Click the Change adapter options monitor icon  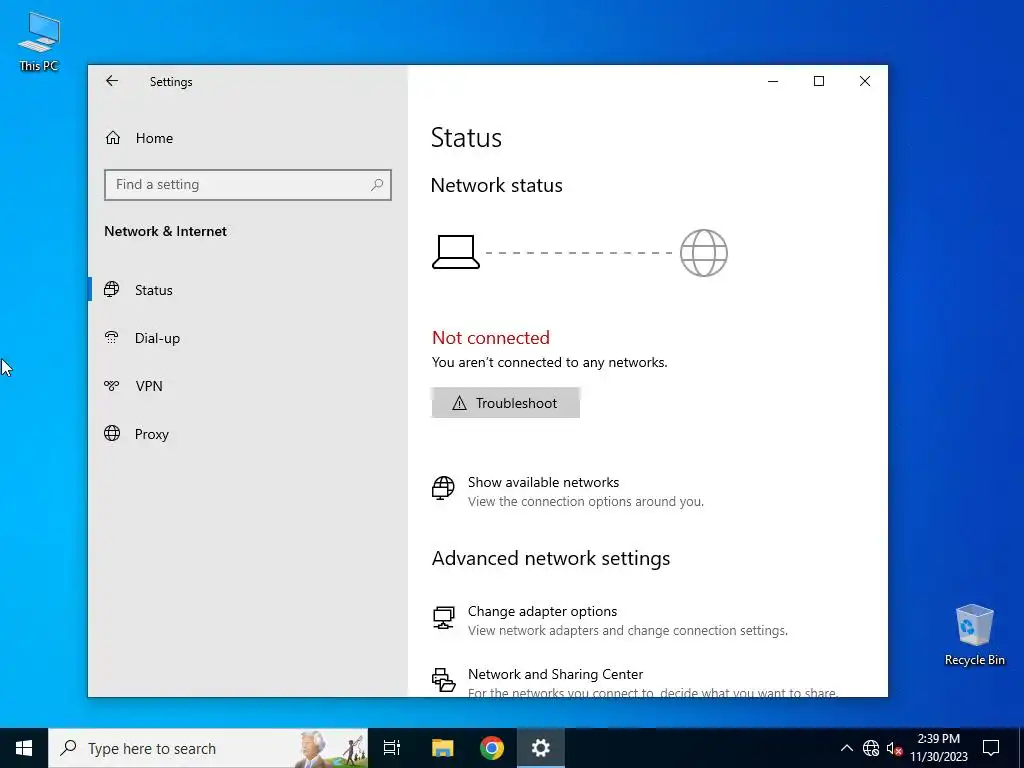click(x=443, y=617)
